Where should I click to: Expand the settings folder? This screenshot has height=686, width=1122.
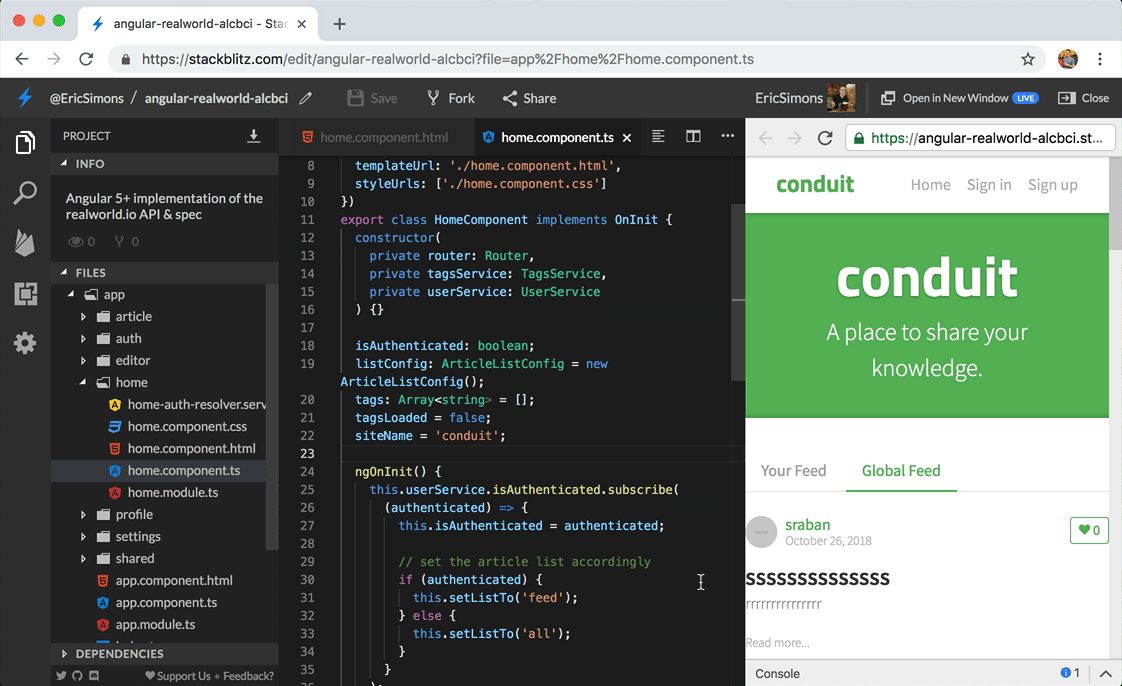pyautogui.click(x=83, y=536)
